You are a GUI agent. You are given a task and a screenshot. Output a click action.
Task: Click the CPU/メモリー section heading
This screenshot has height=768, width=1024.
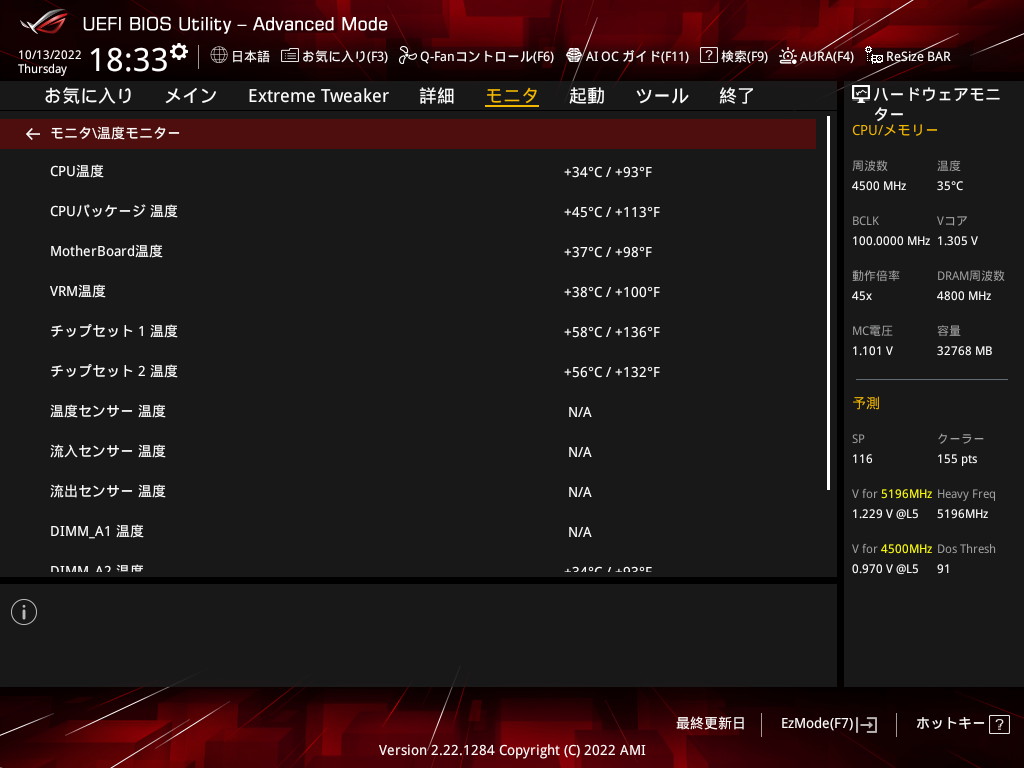[x=895, y=130]
